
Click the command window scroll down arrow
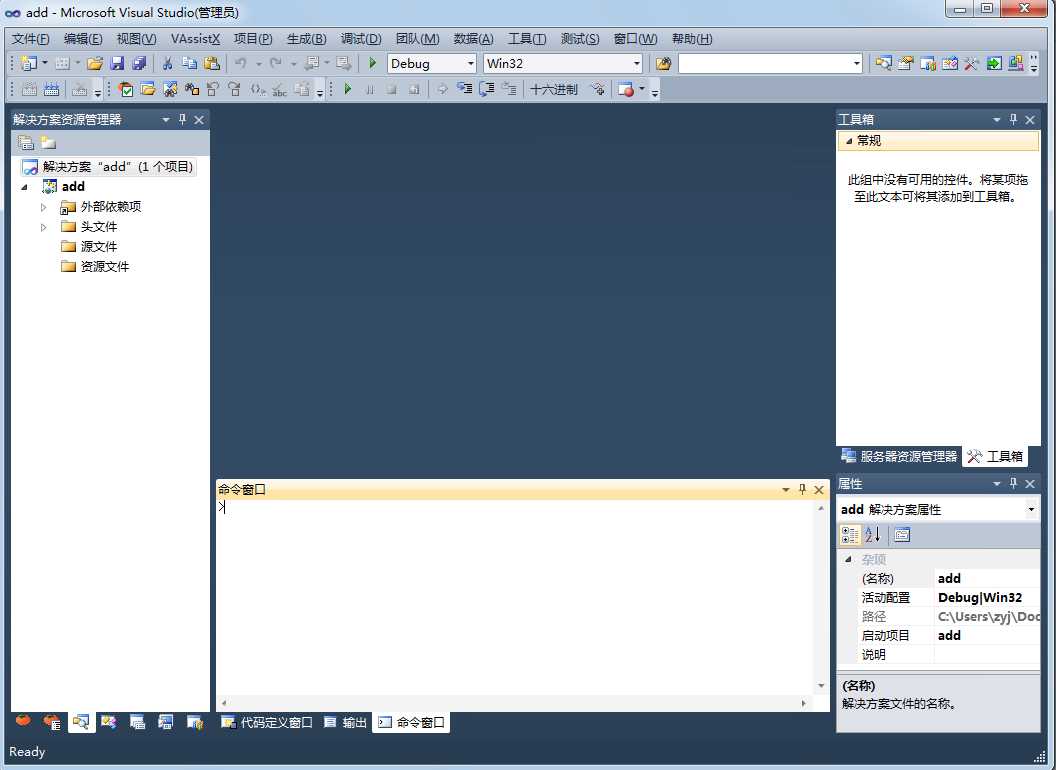(x=821, y=686)
